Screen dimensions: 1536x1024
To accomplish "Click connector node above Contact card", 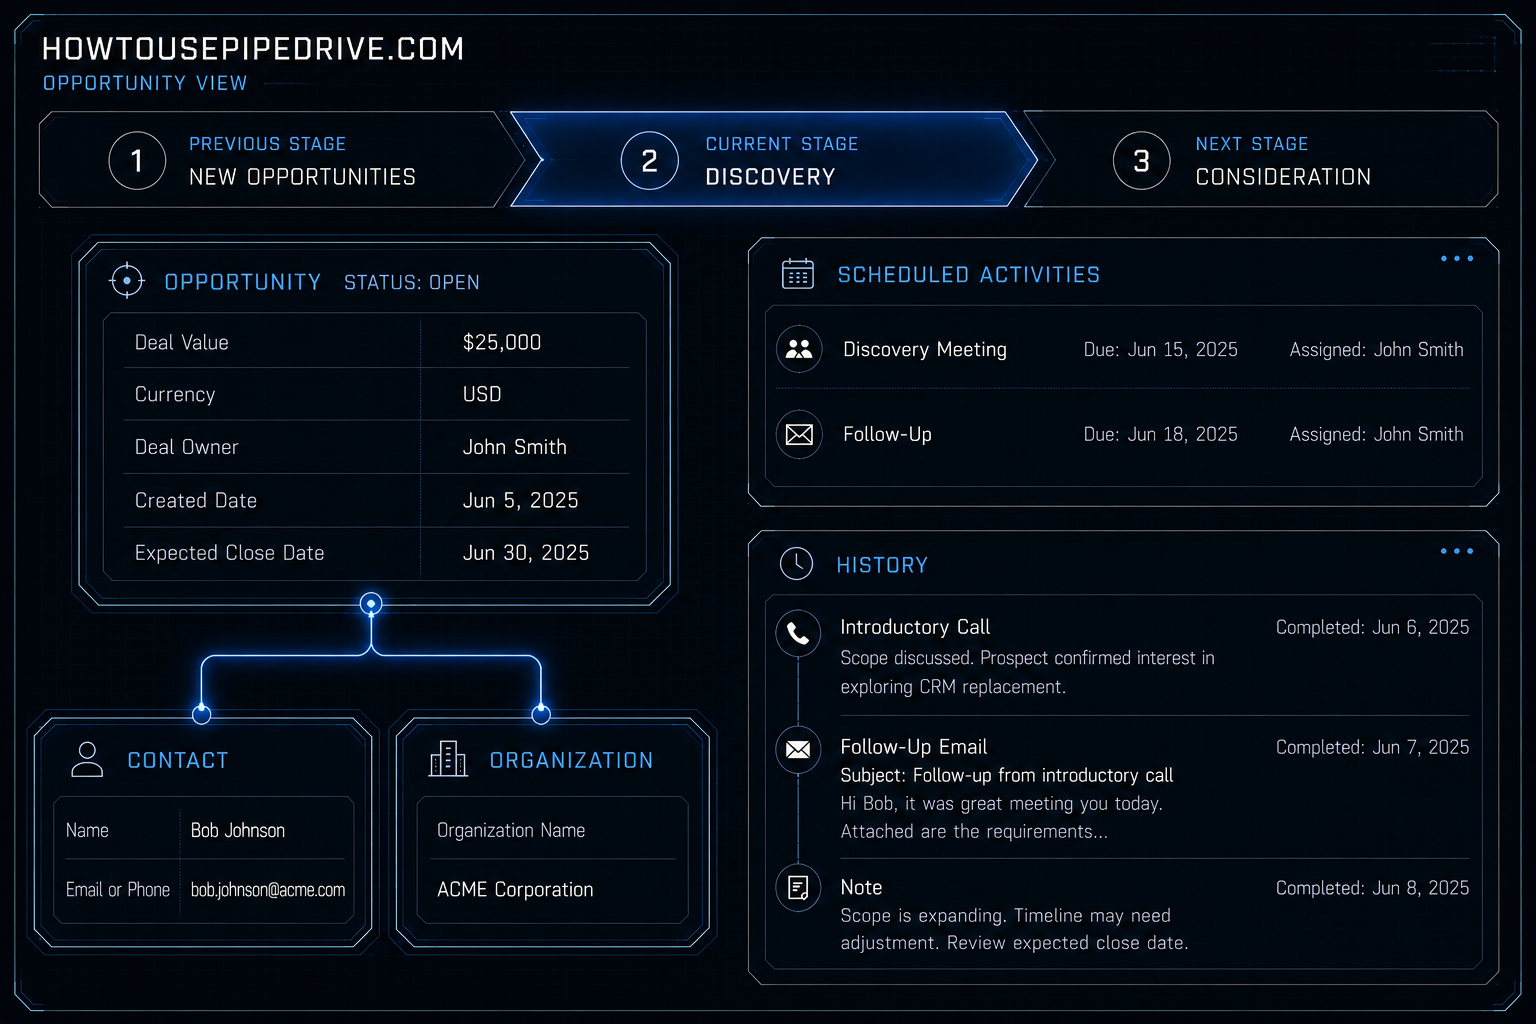I will pos(201,714).
